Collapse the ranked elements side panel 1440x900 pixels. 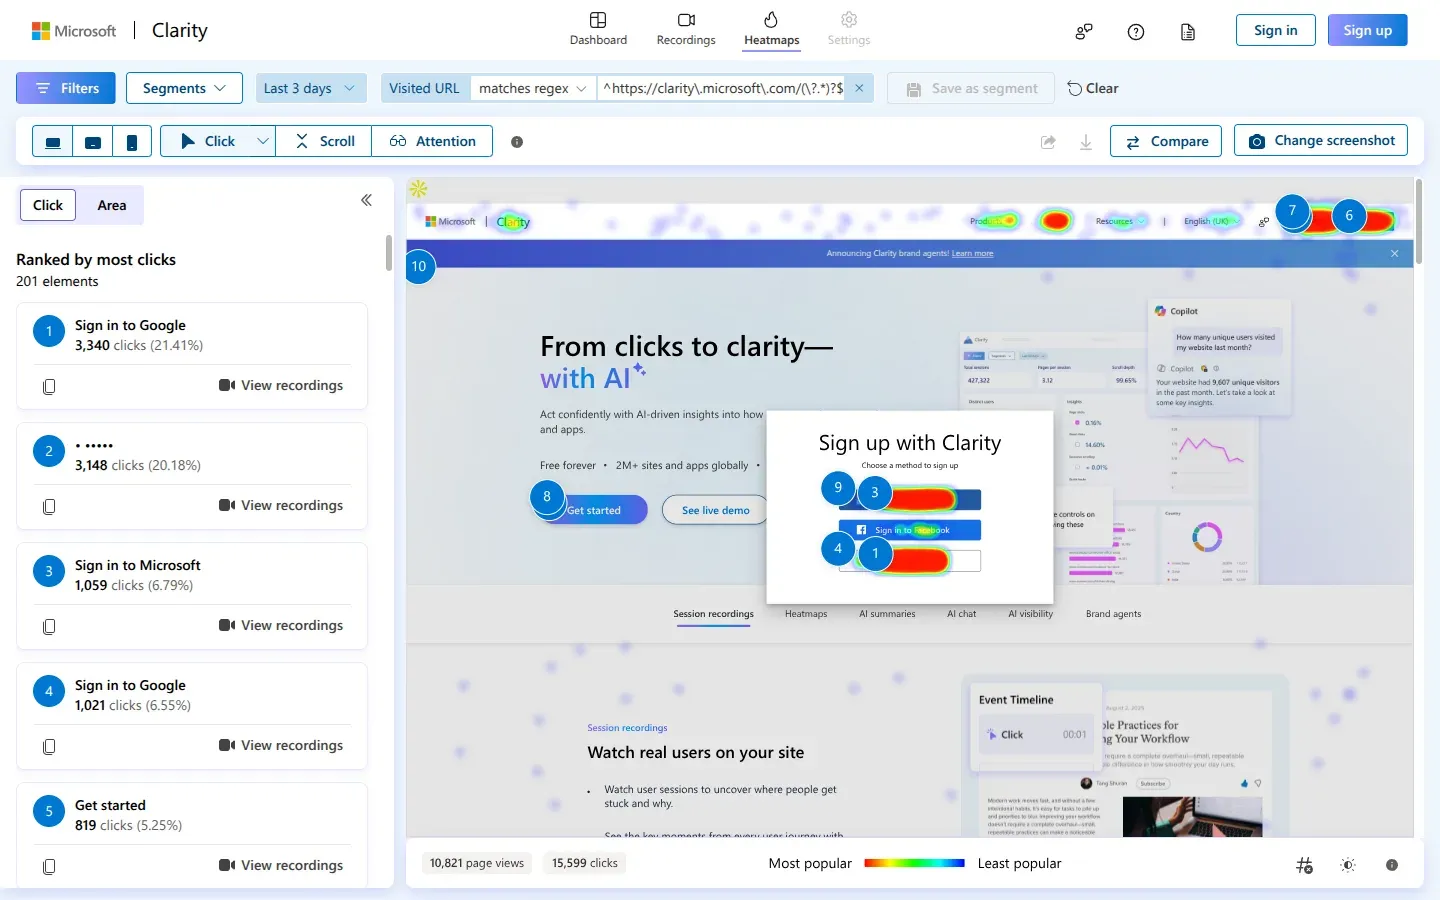[x=367, y=200]
